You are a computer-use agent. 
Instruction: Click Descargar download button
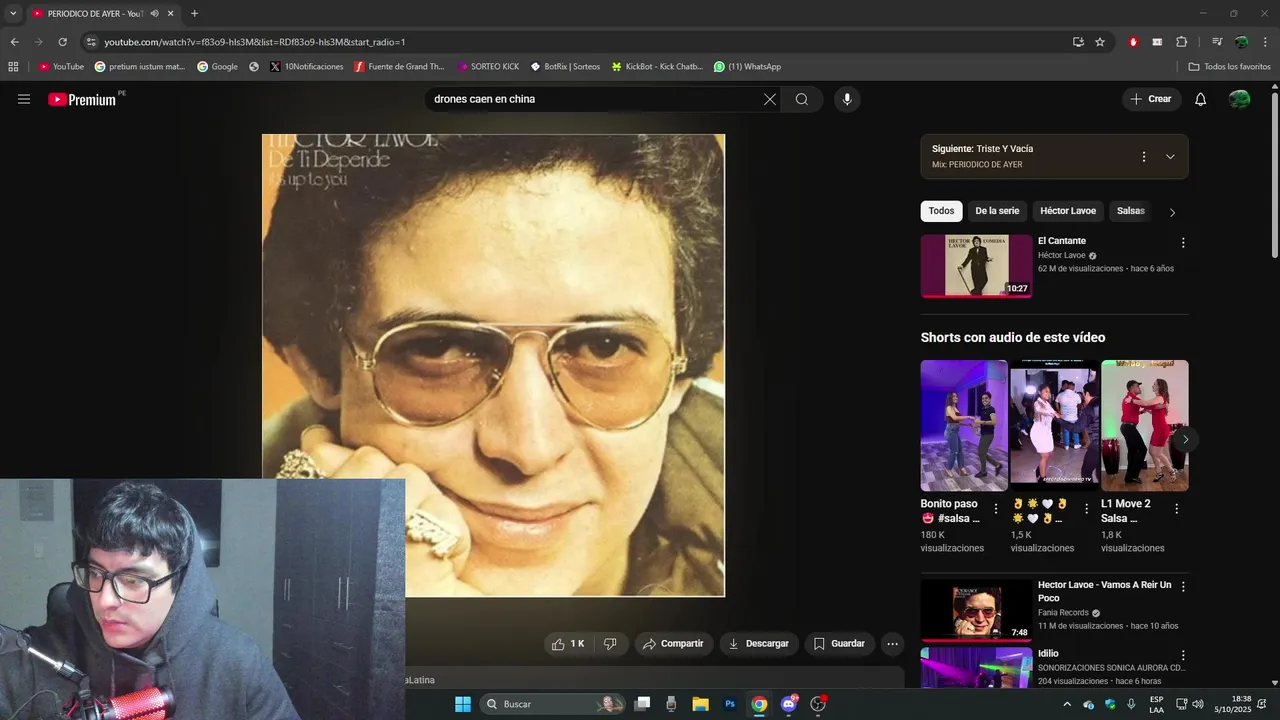758,644
